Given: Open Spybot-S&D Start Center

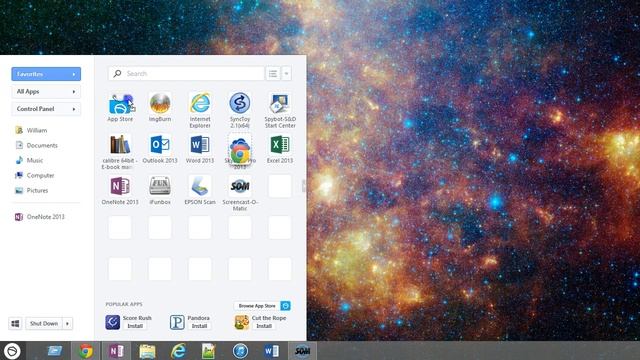Looking at the screenshot, I should (x=280, y=104).
